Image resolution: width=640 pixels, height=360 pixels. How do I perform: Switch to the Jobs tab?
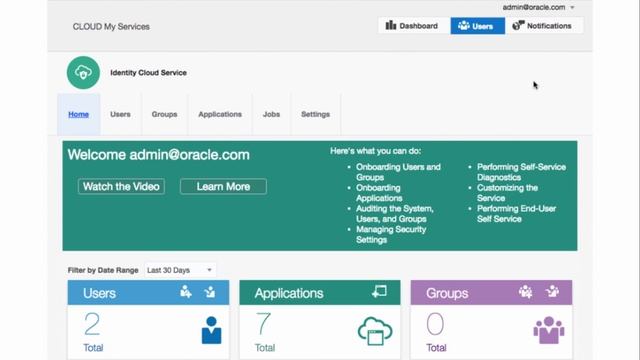[x=271, y=114]
